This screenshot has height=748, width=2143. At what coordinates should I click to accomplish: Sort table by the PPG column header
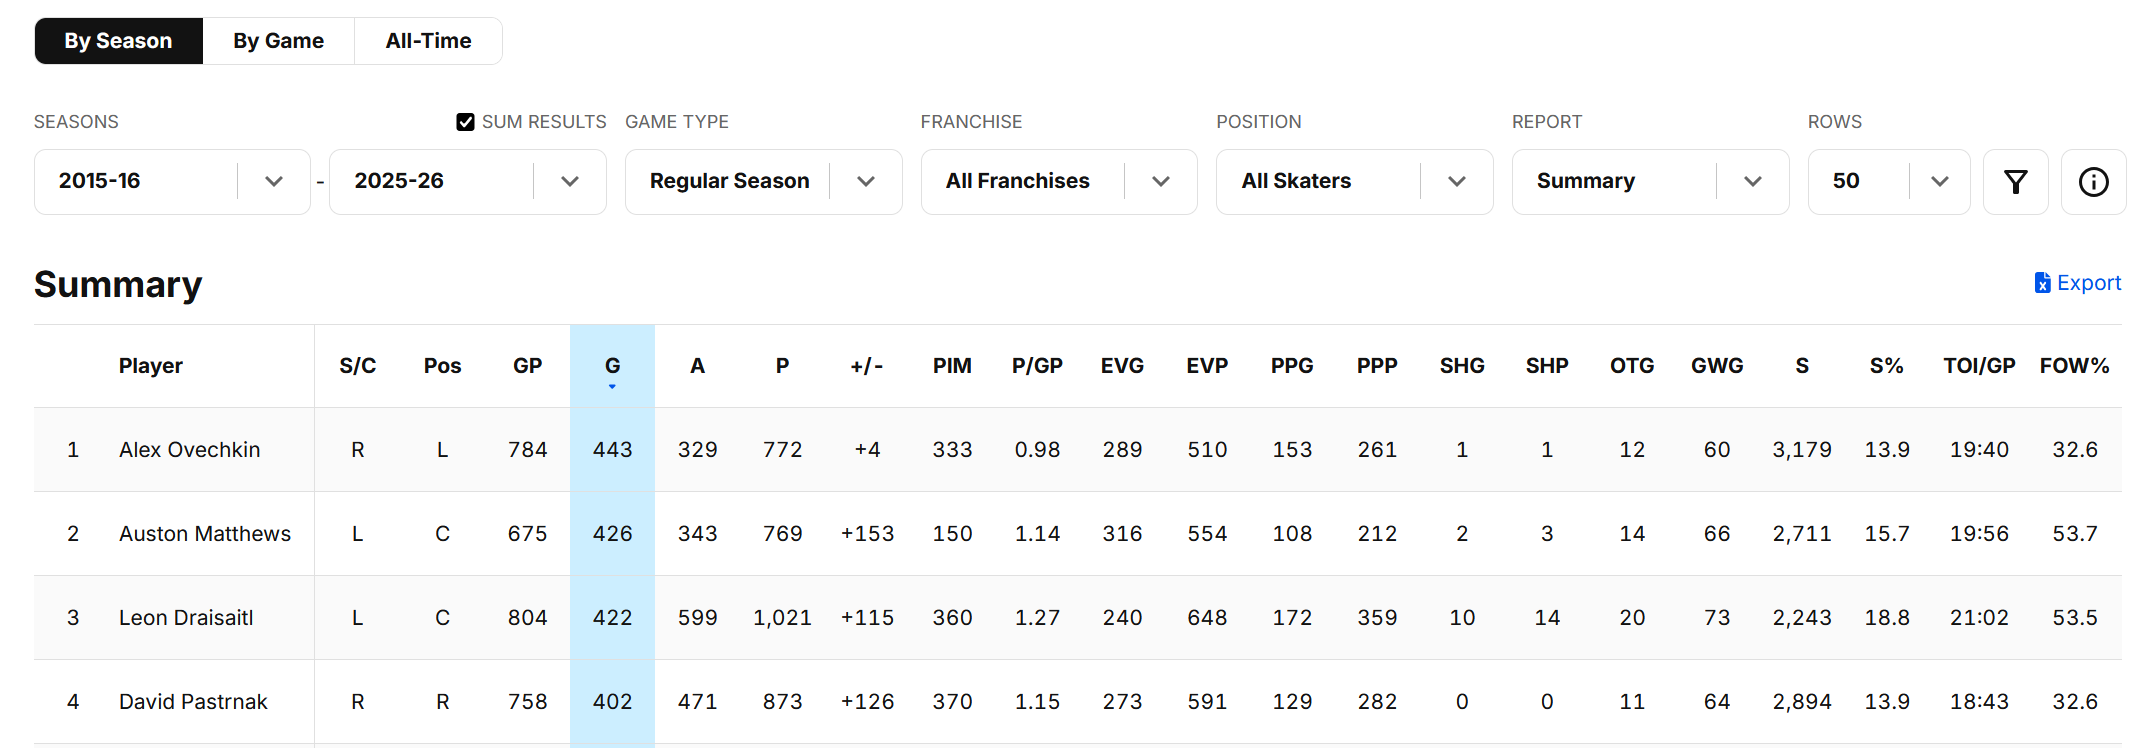(1292, 366)
